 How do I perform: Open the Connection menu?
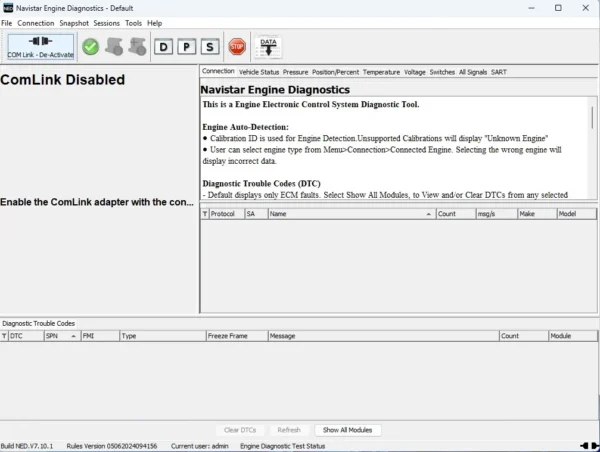coord(36,23)
